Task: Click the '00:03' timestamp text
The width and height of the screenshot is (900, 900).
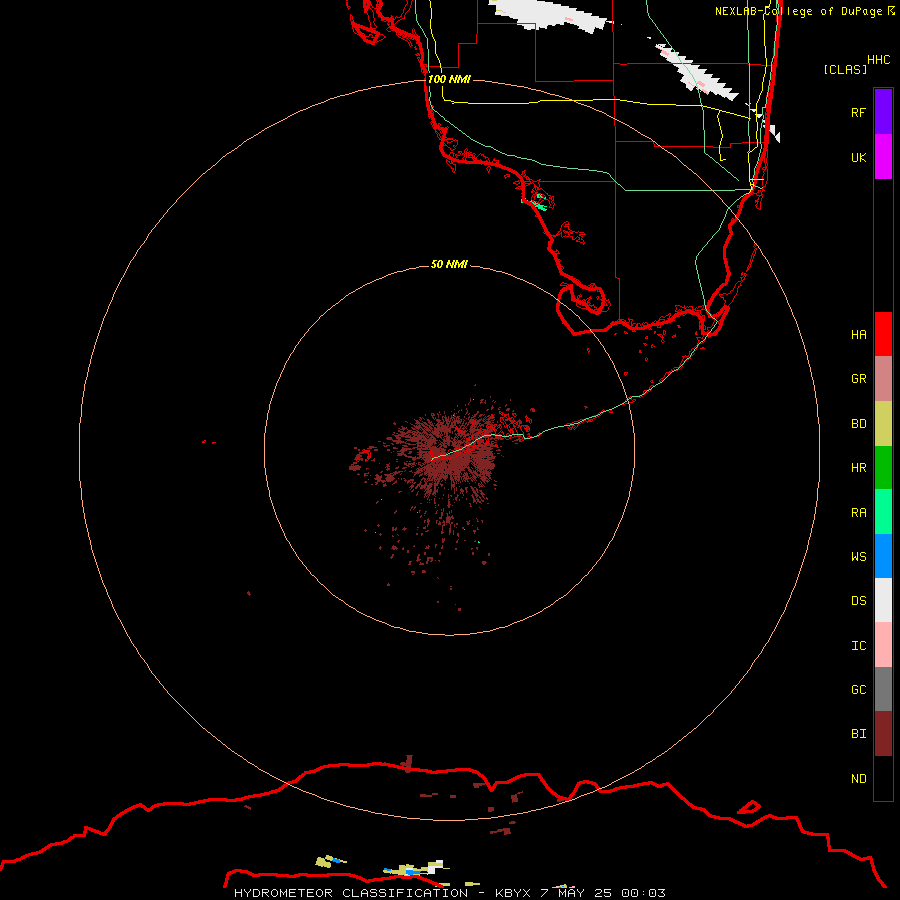Action: point(643,893)
